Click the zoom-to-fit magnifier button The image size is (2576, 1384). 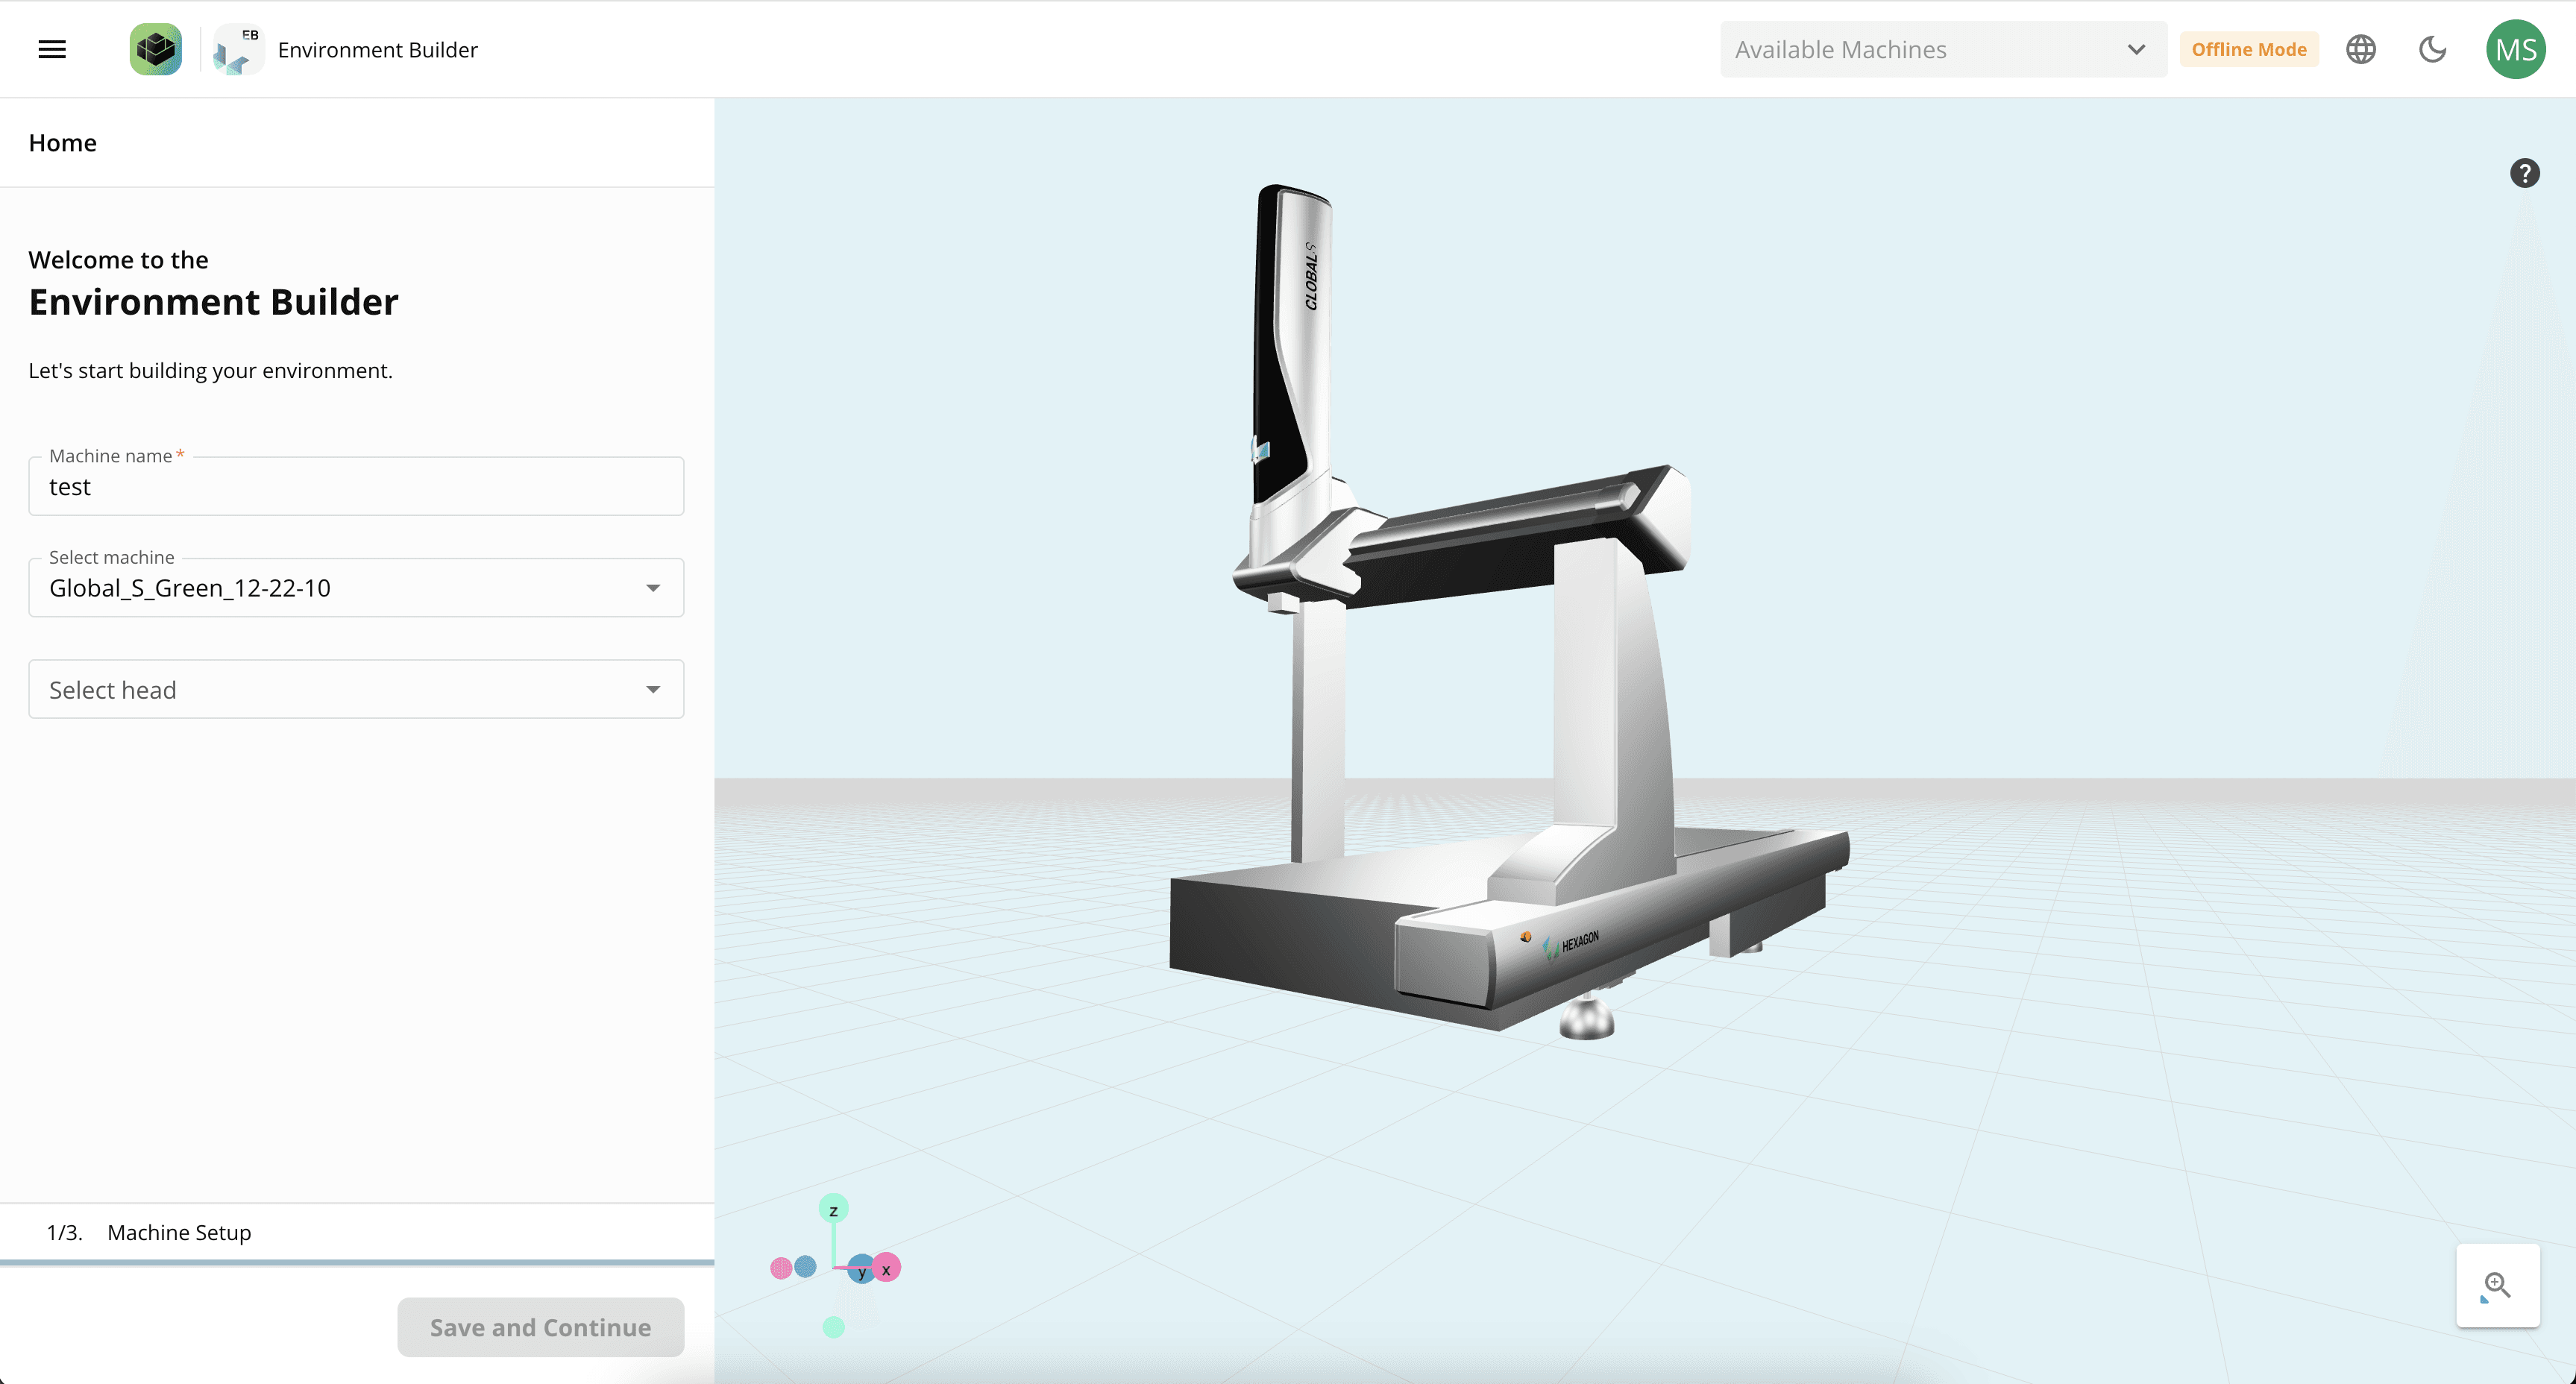click(x=2497, y=1286)
